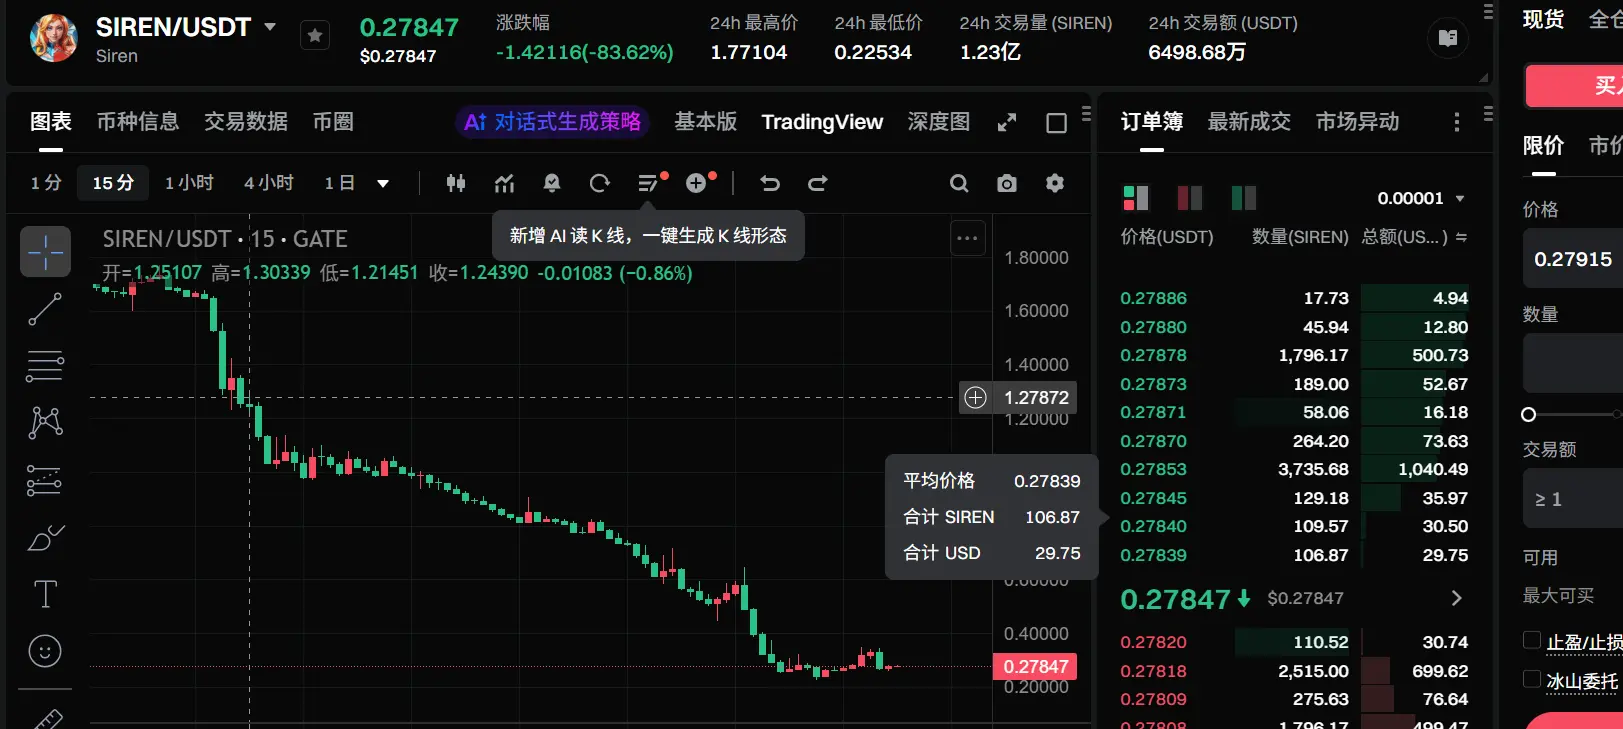Open the AI 对话式生成策略 button
The width and height of the screenshot is (1623, 729).
pos(552,122)
